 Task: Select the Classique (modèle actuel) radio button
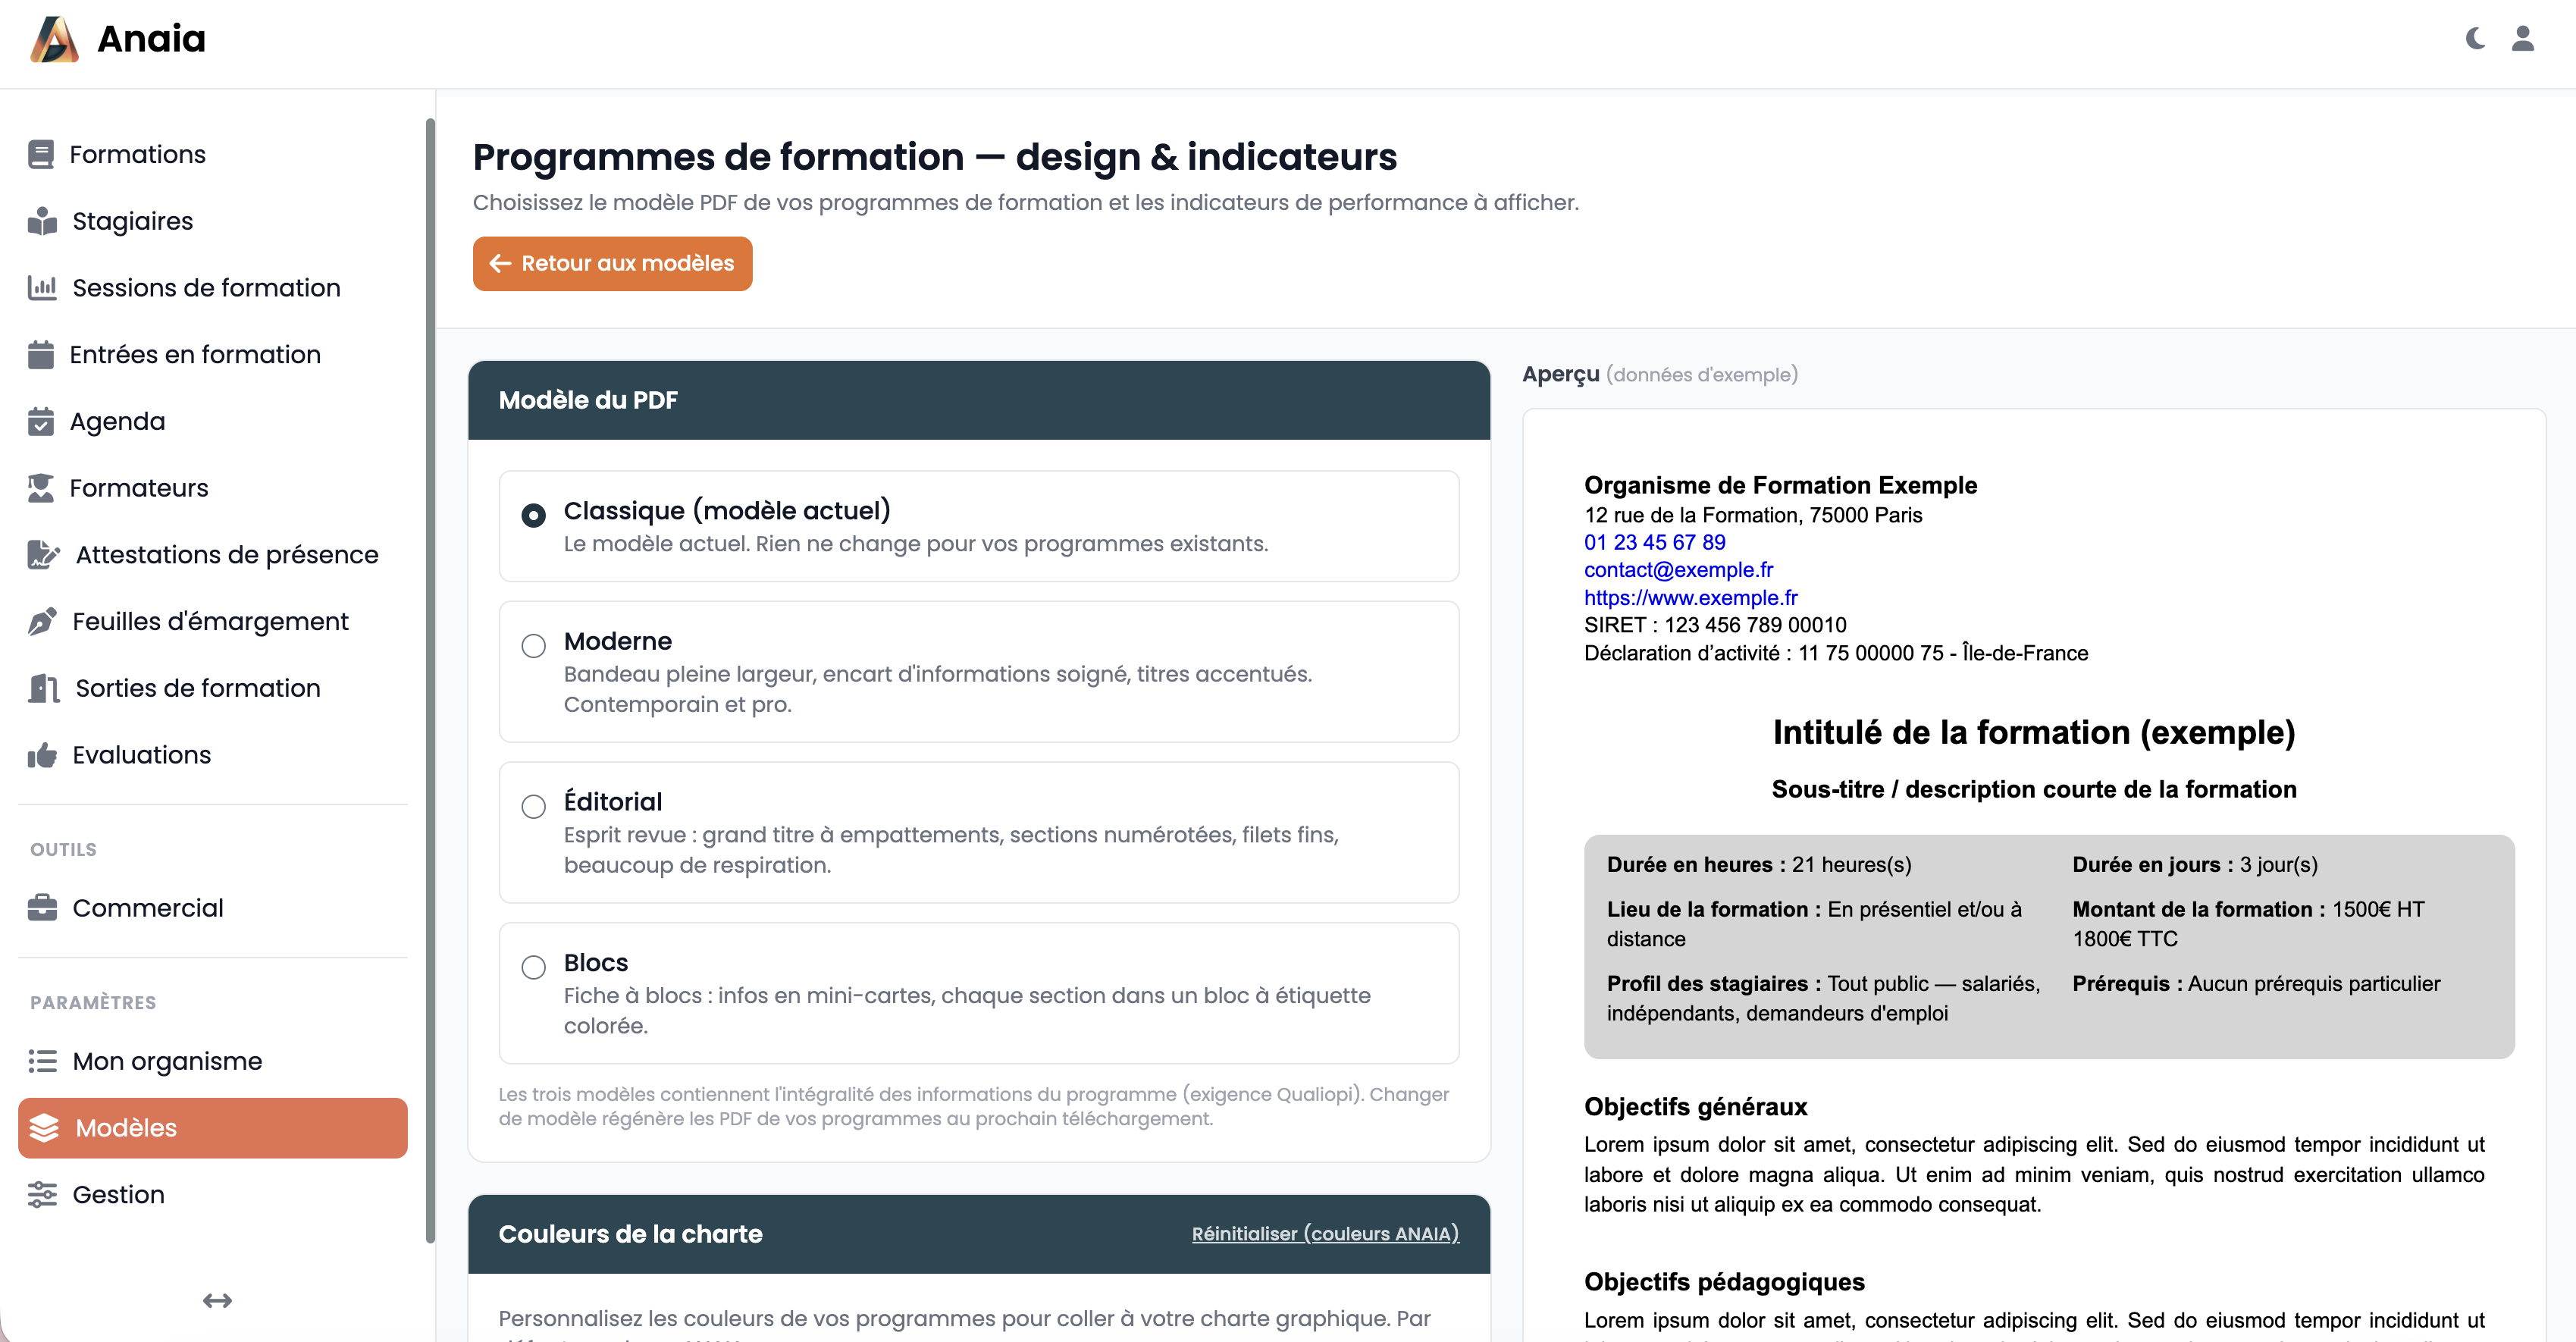point(534,514)
